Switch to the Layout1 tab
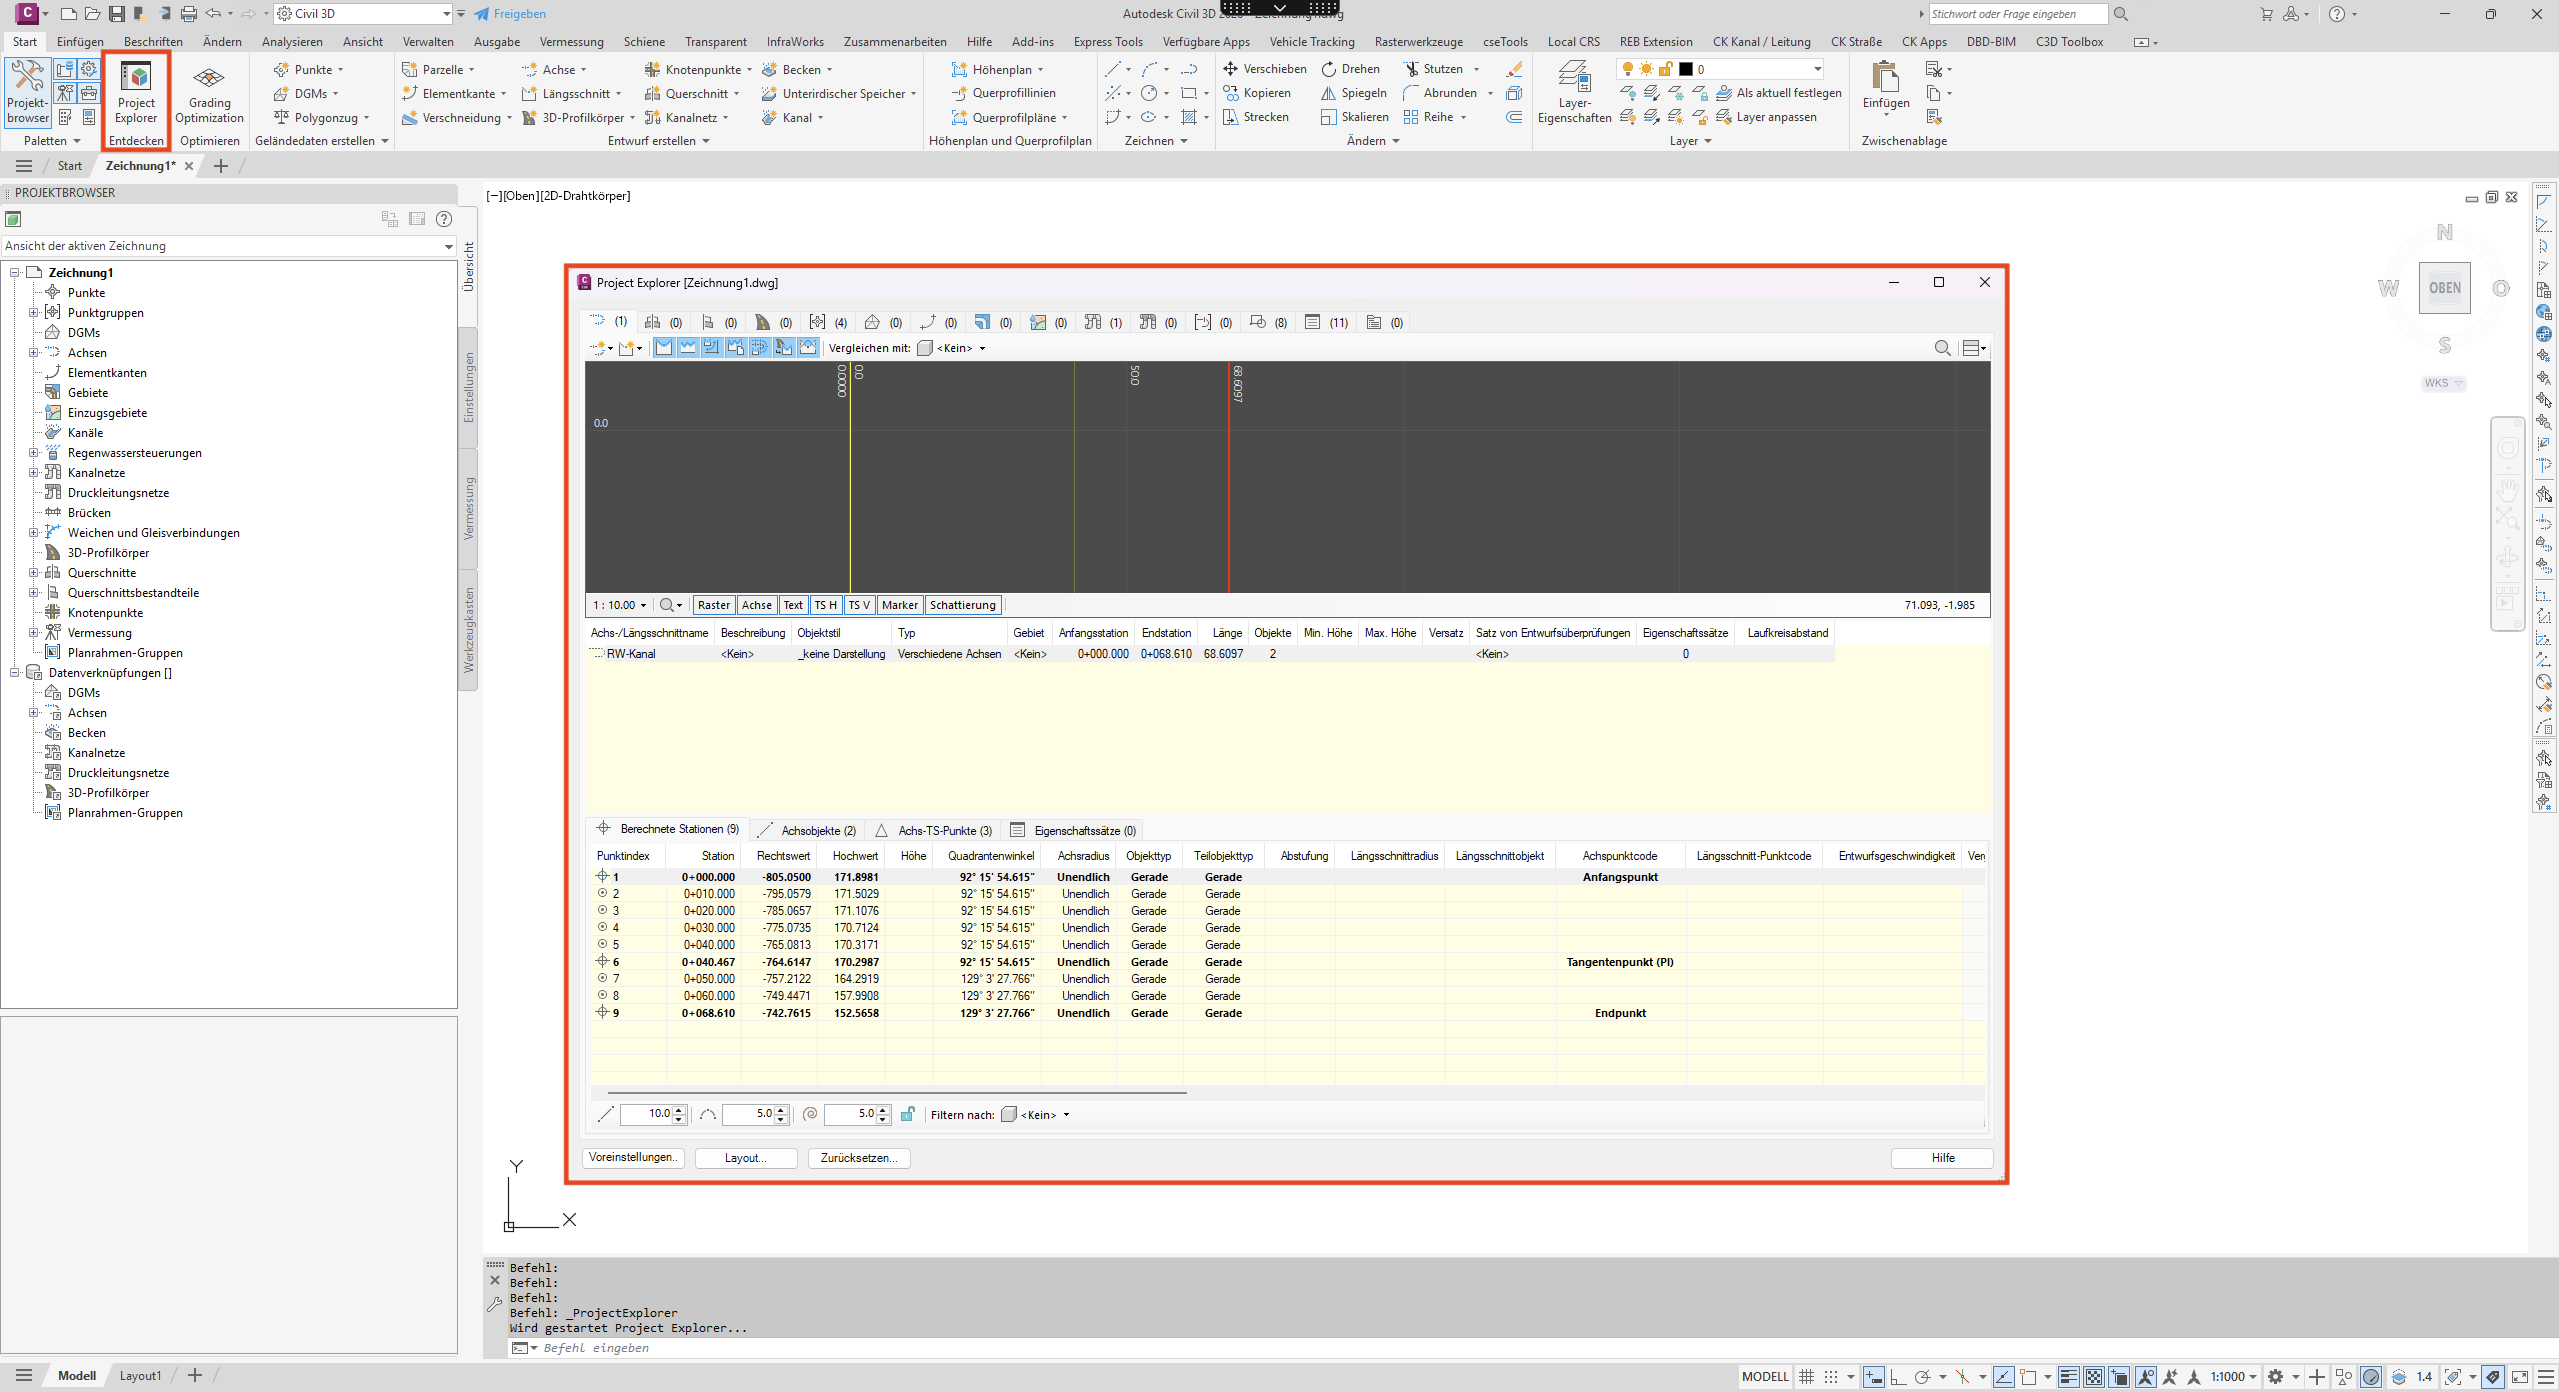 (140, 1376)
